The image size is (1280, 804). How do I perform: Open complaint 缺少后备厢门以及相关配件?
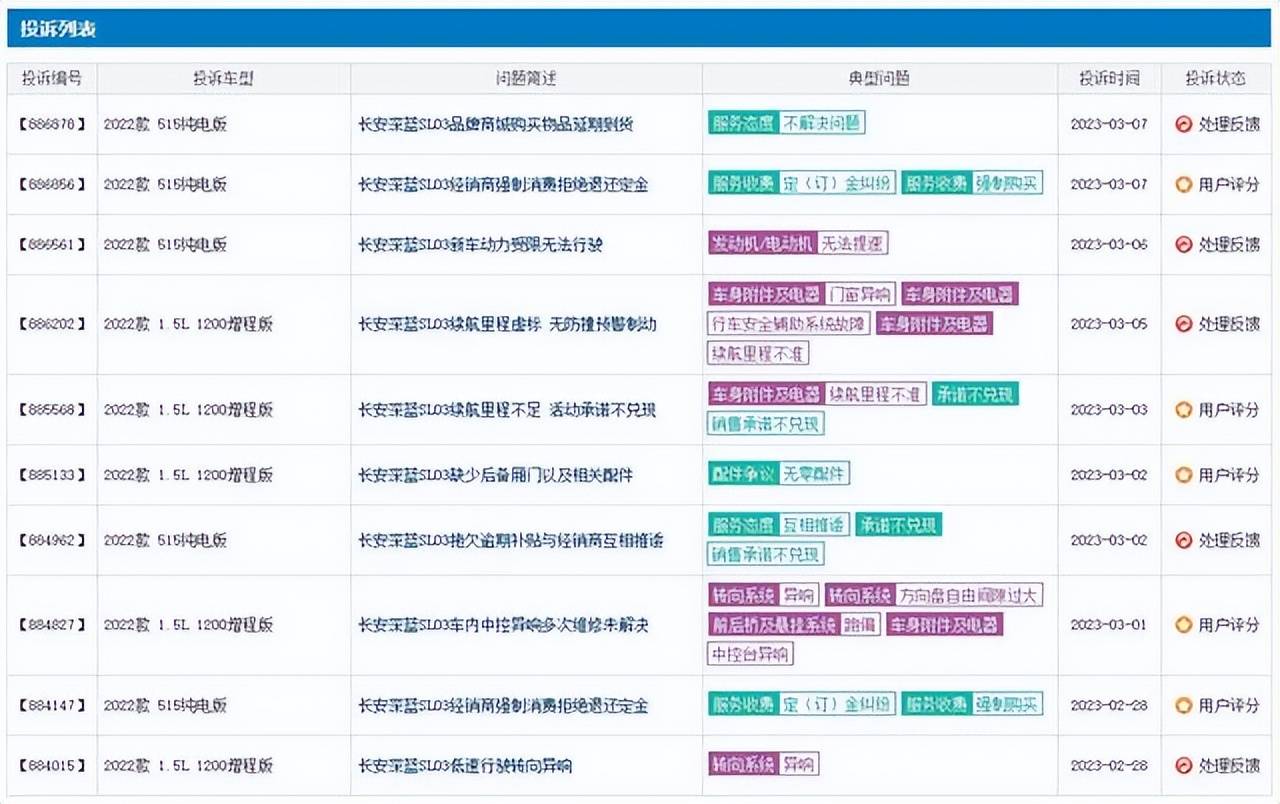pos(496,475)
